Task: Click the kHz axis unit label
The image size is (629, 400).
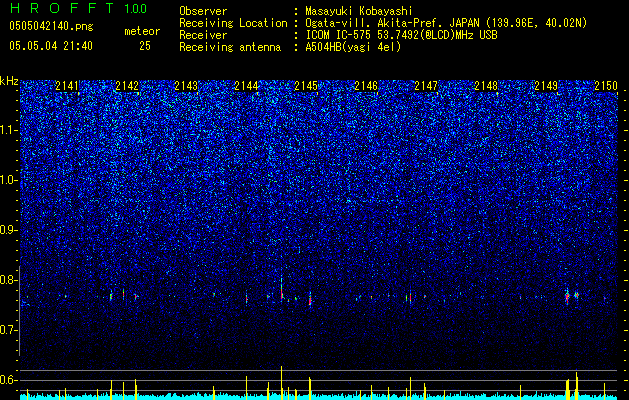Action: pyautogui.click(x=9, y=81)
